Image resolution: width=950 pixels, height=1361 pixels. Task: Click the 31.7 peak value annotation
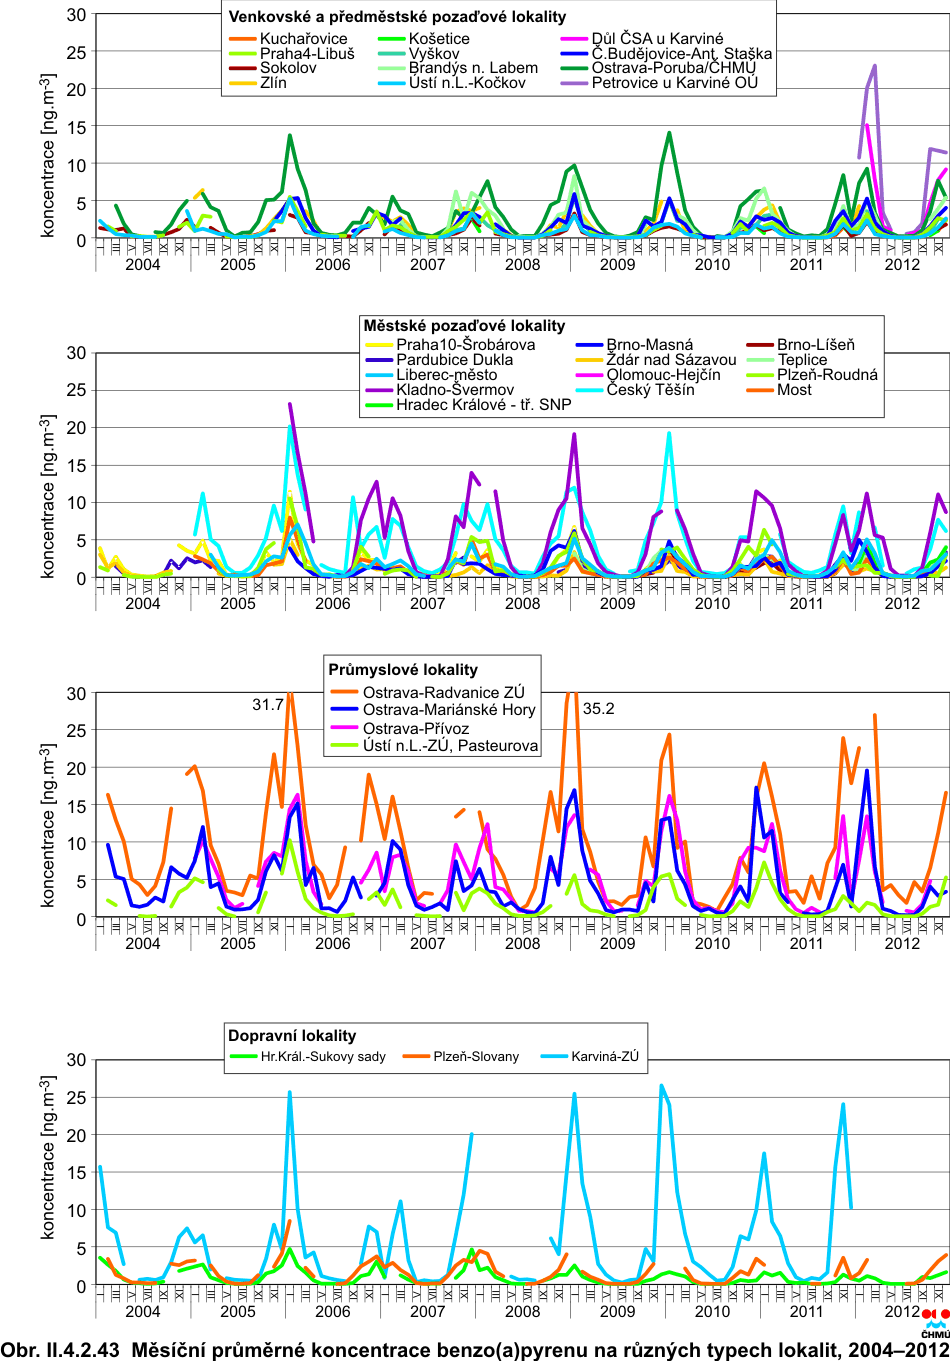(268, 705)
